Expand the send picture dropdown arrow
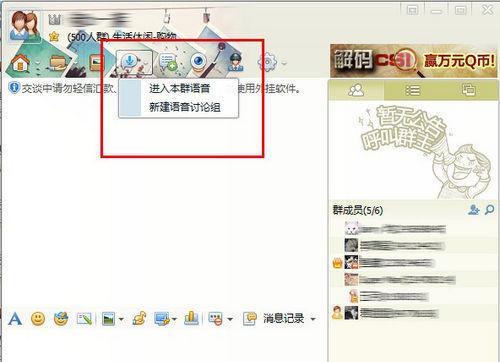Screen dimensions: 500x362 121,319
